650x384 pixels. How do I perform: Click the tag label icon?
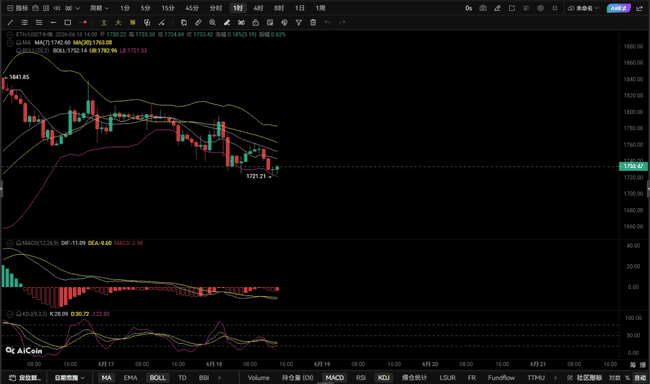(x=284, y=22)
